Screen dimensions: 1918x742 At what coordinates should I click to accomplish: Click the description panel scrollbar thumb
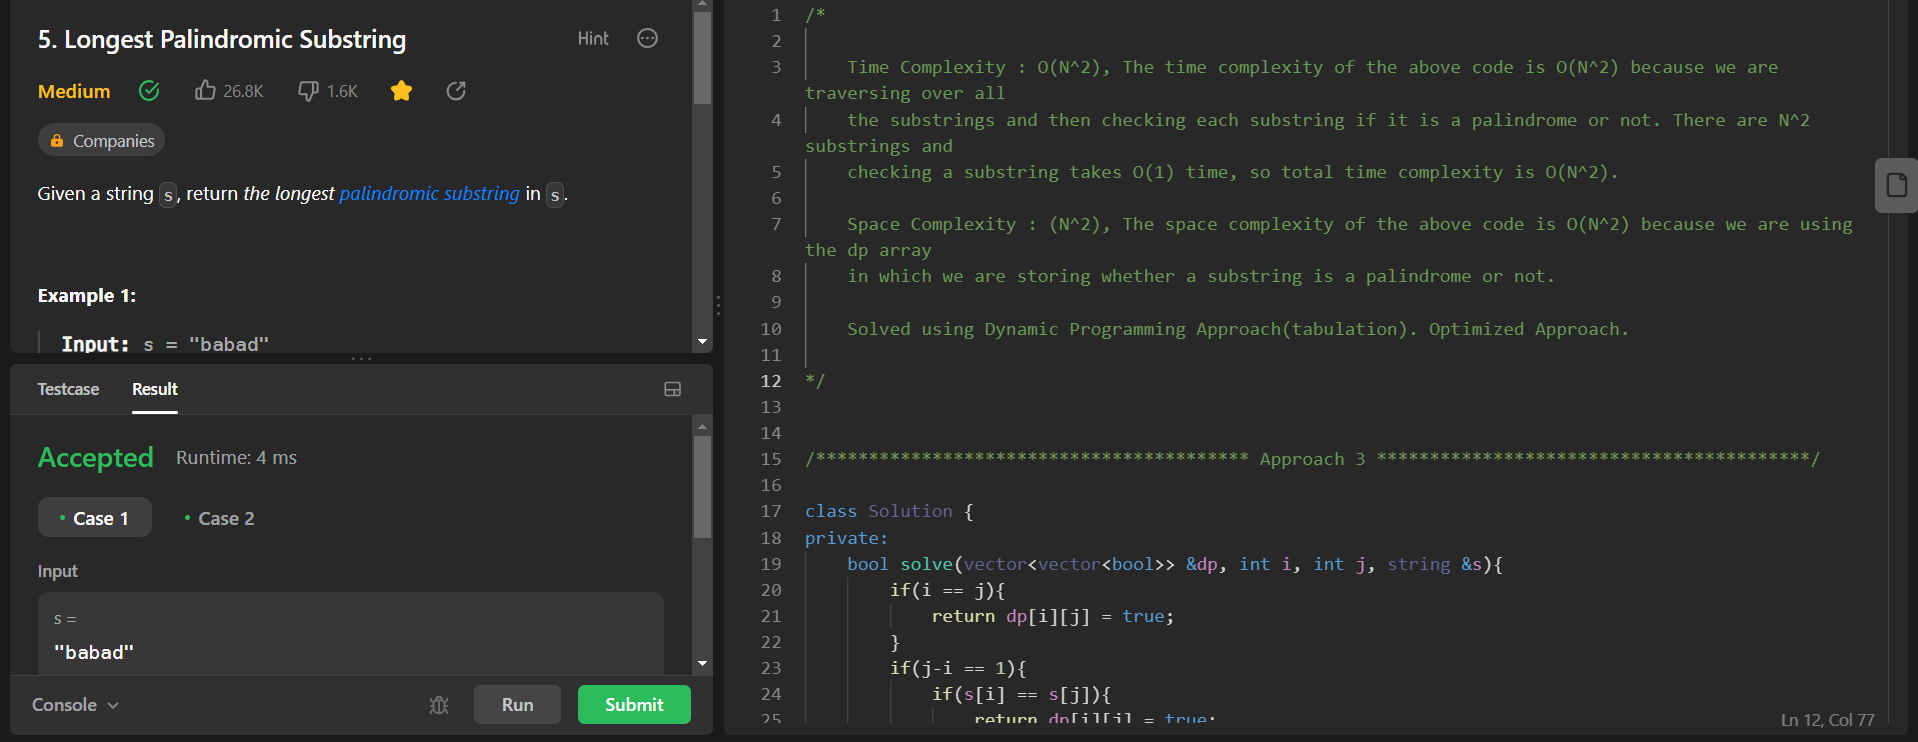point(703,58)
